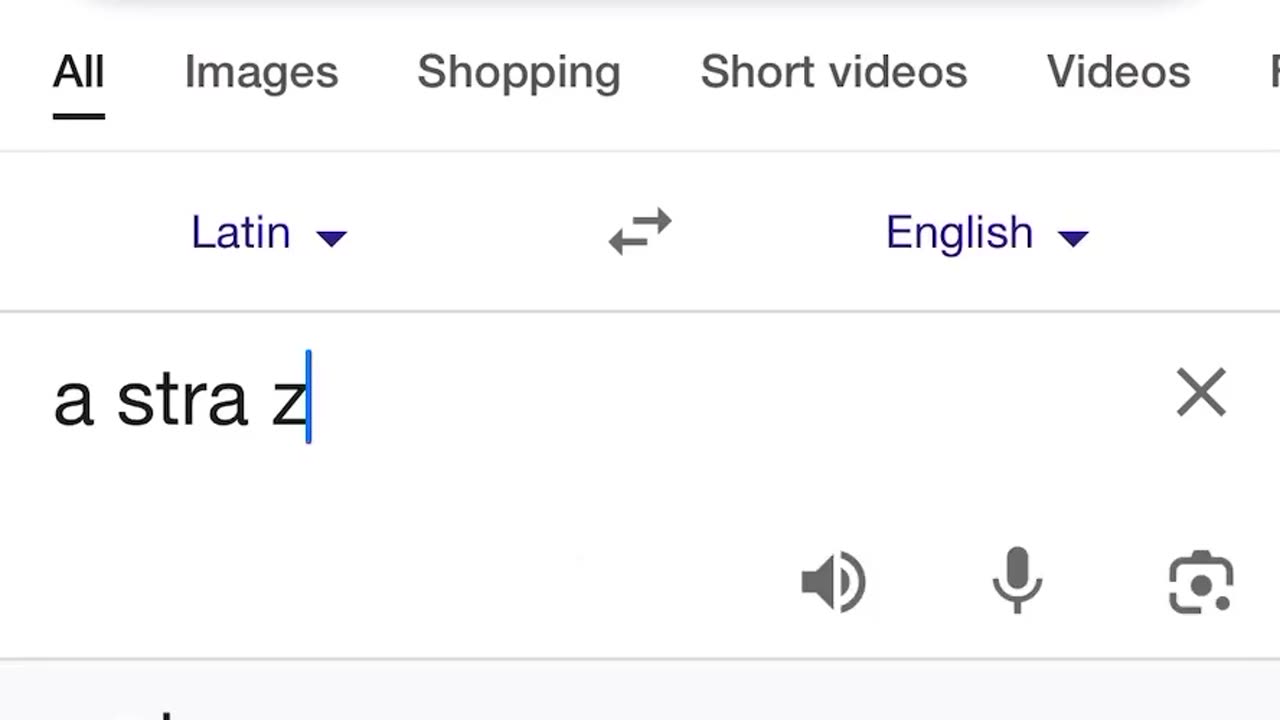Open camera image translation

click(x=1200, y=581)
